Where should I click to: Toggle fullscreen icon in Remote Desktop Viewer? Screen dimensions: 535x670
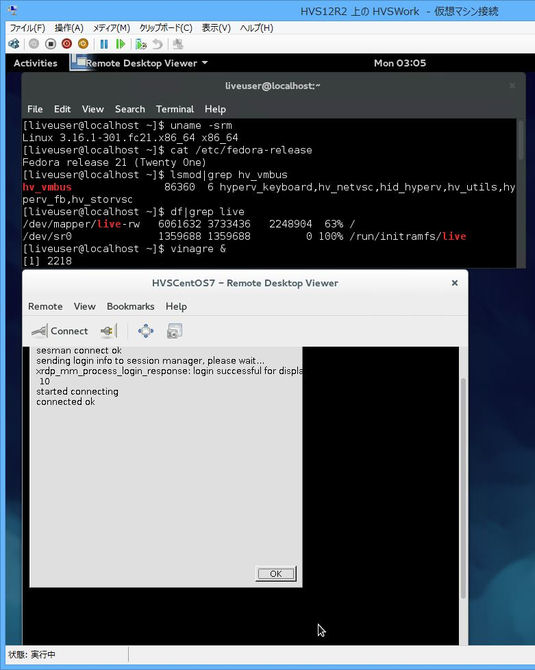pyautogui.click(x=146, y=331)
